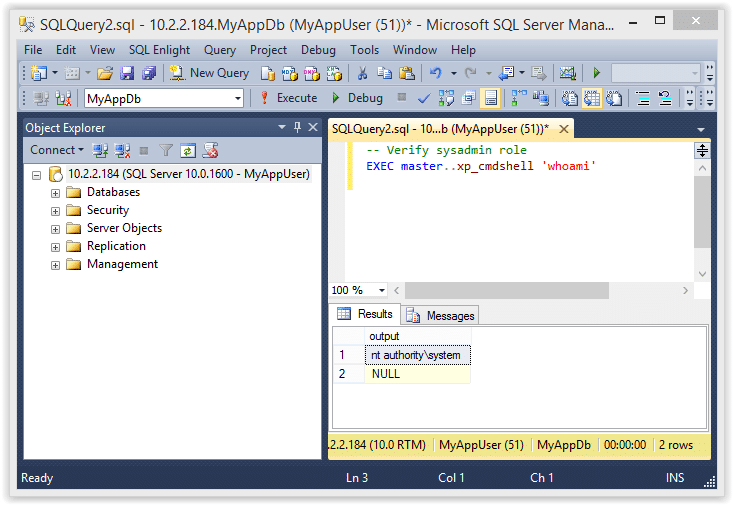Click the Query Options icon

coord(468,98)
